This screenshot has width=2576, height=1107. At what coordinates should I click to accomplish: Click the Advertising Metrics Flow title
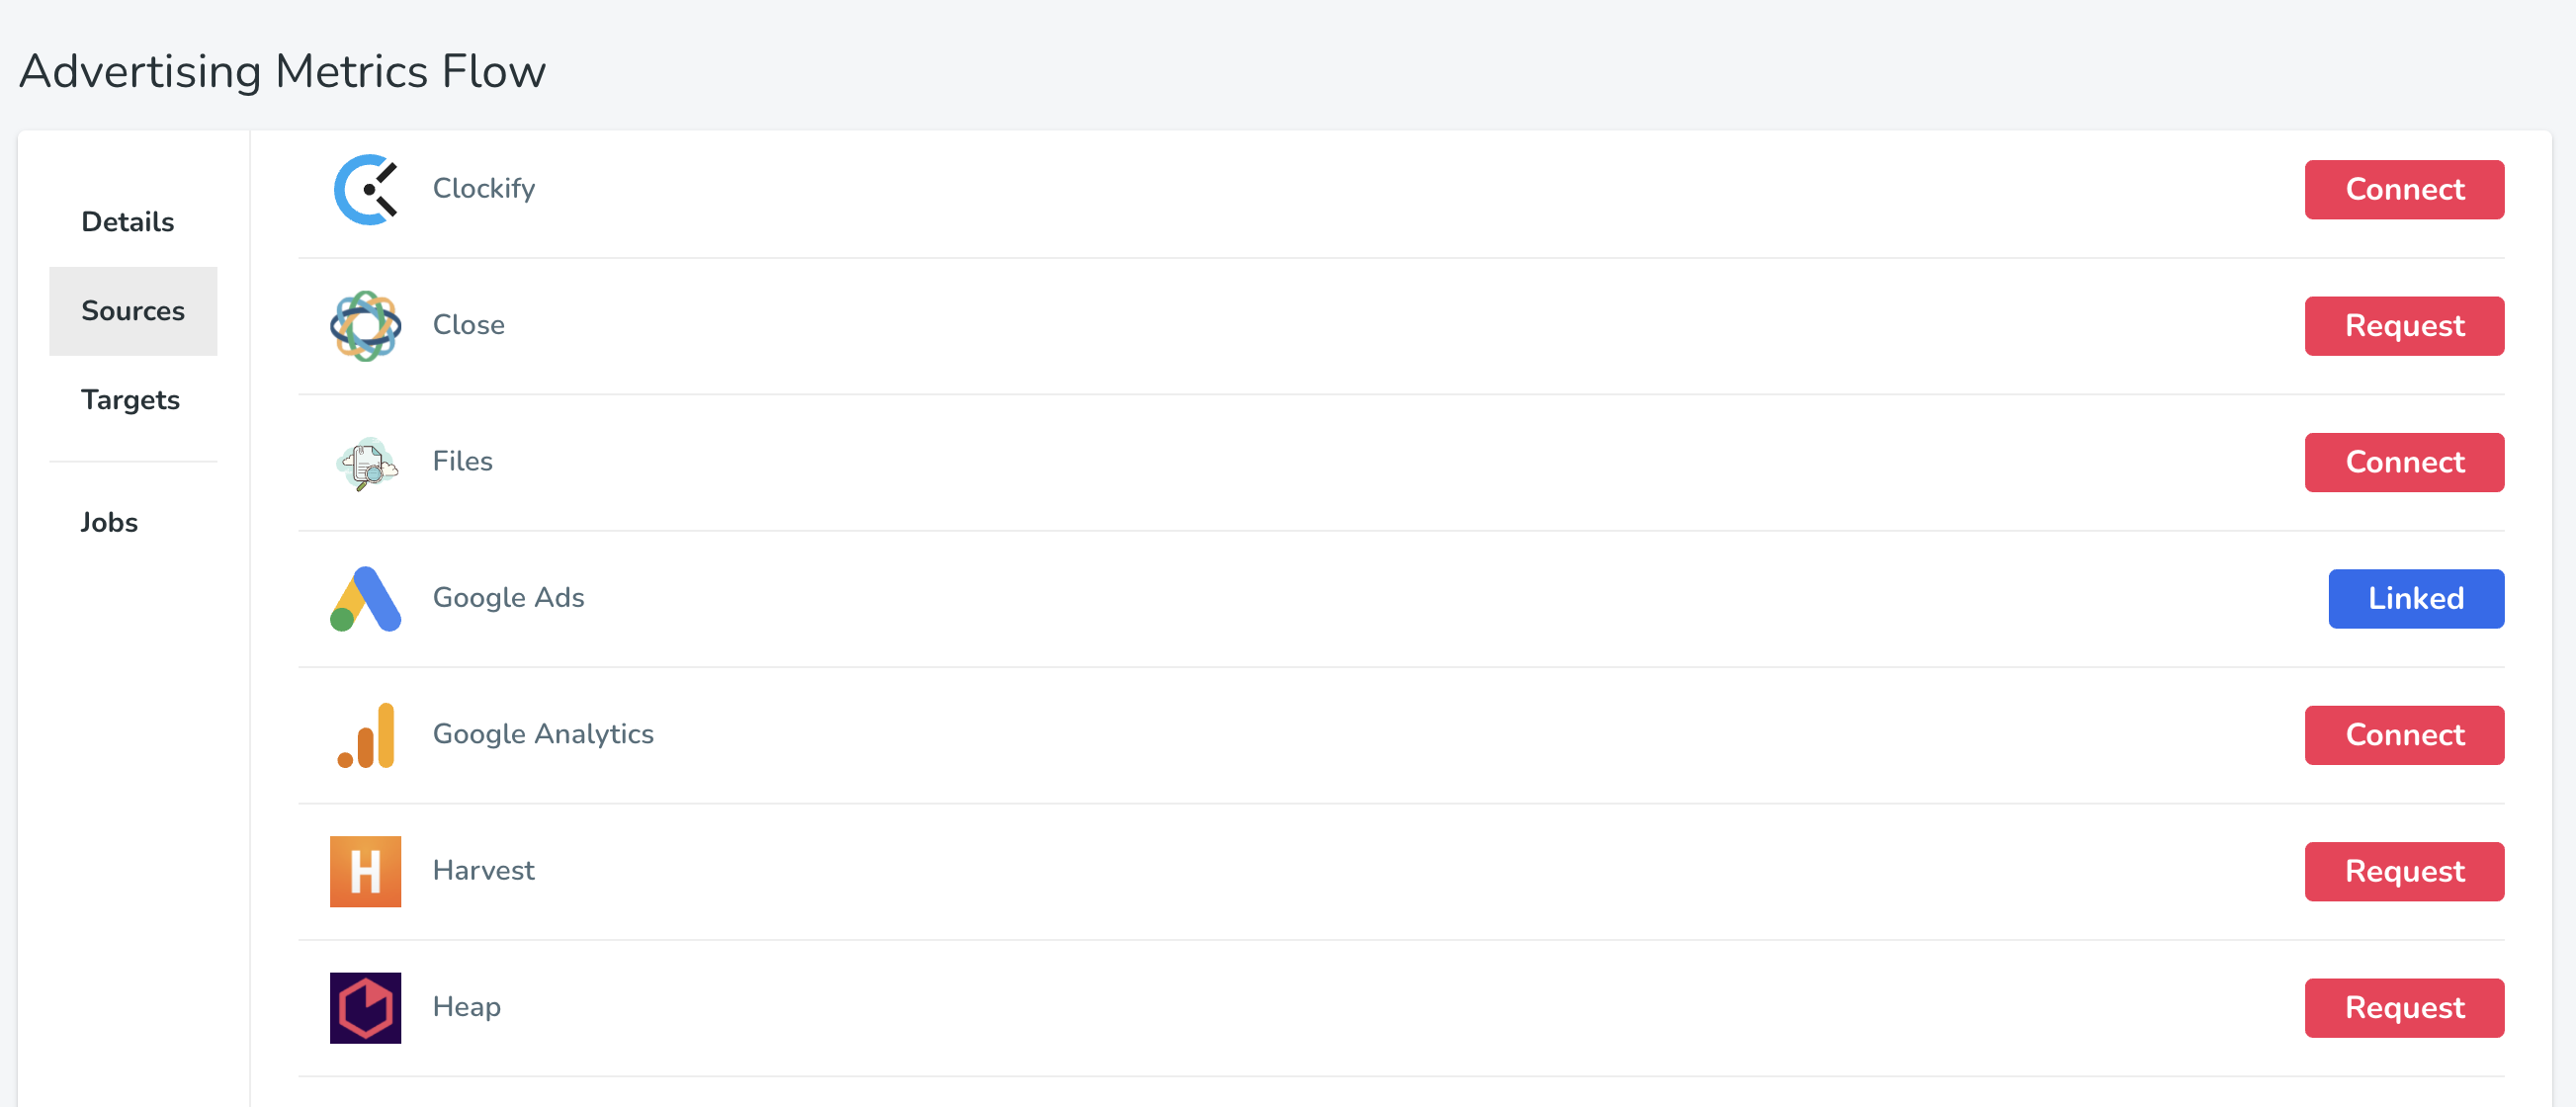[282, 71]
